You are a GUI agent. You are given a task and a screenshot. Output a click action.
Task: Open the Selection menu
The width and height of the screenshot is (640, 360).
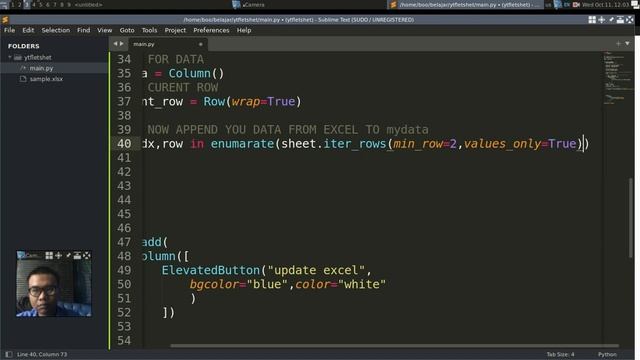56,30
